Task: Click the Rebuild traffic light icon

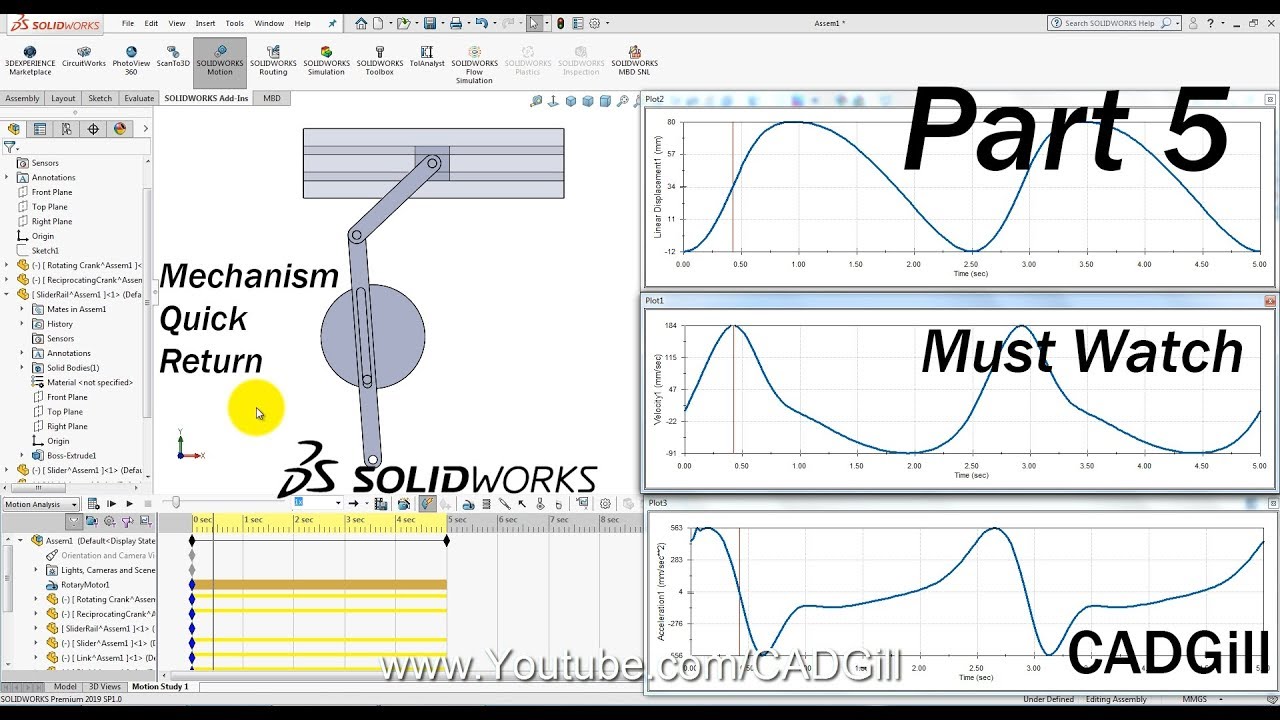Action: (x=560, y=23)
